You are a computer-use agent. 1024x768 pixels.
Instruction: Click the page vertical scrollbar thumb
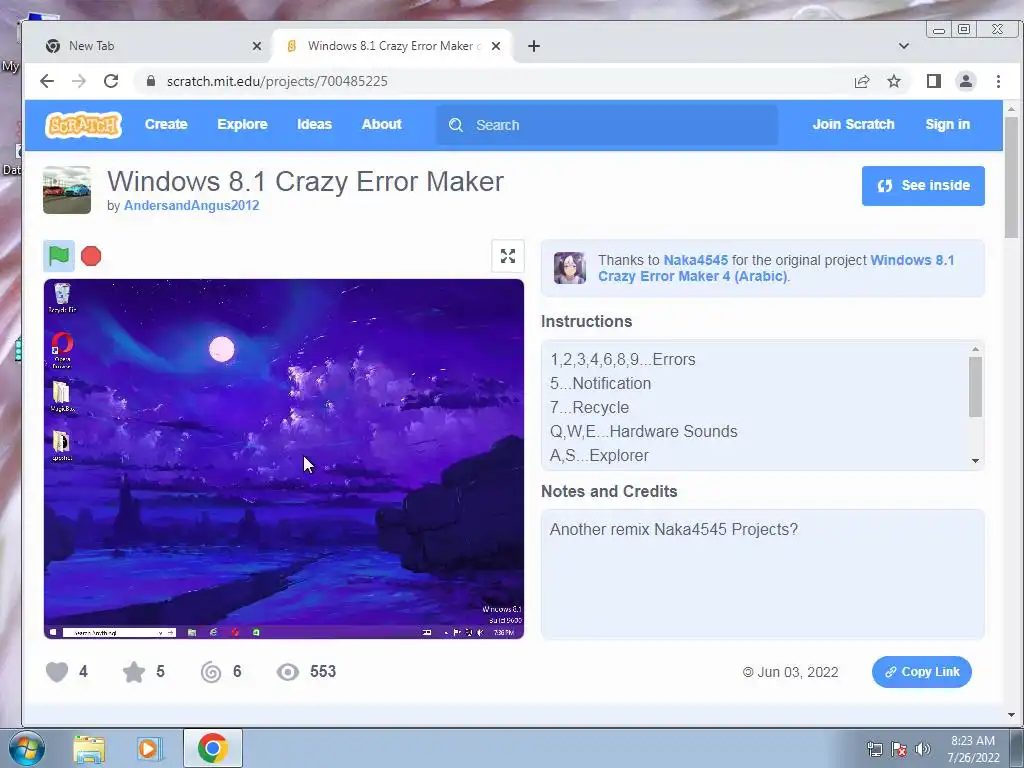point(1011,178)
